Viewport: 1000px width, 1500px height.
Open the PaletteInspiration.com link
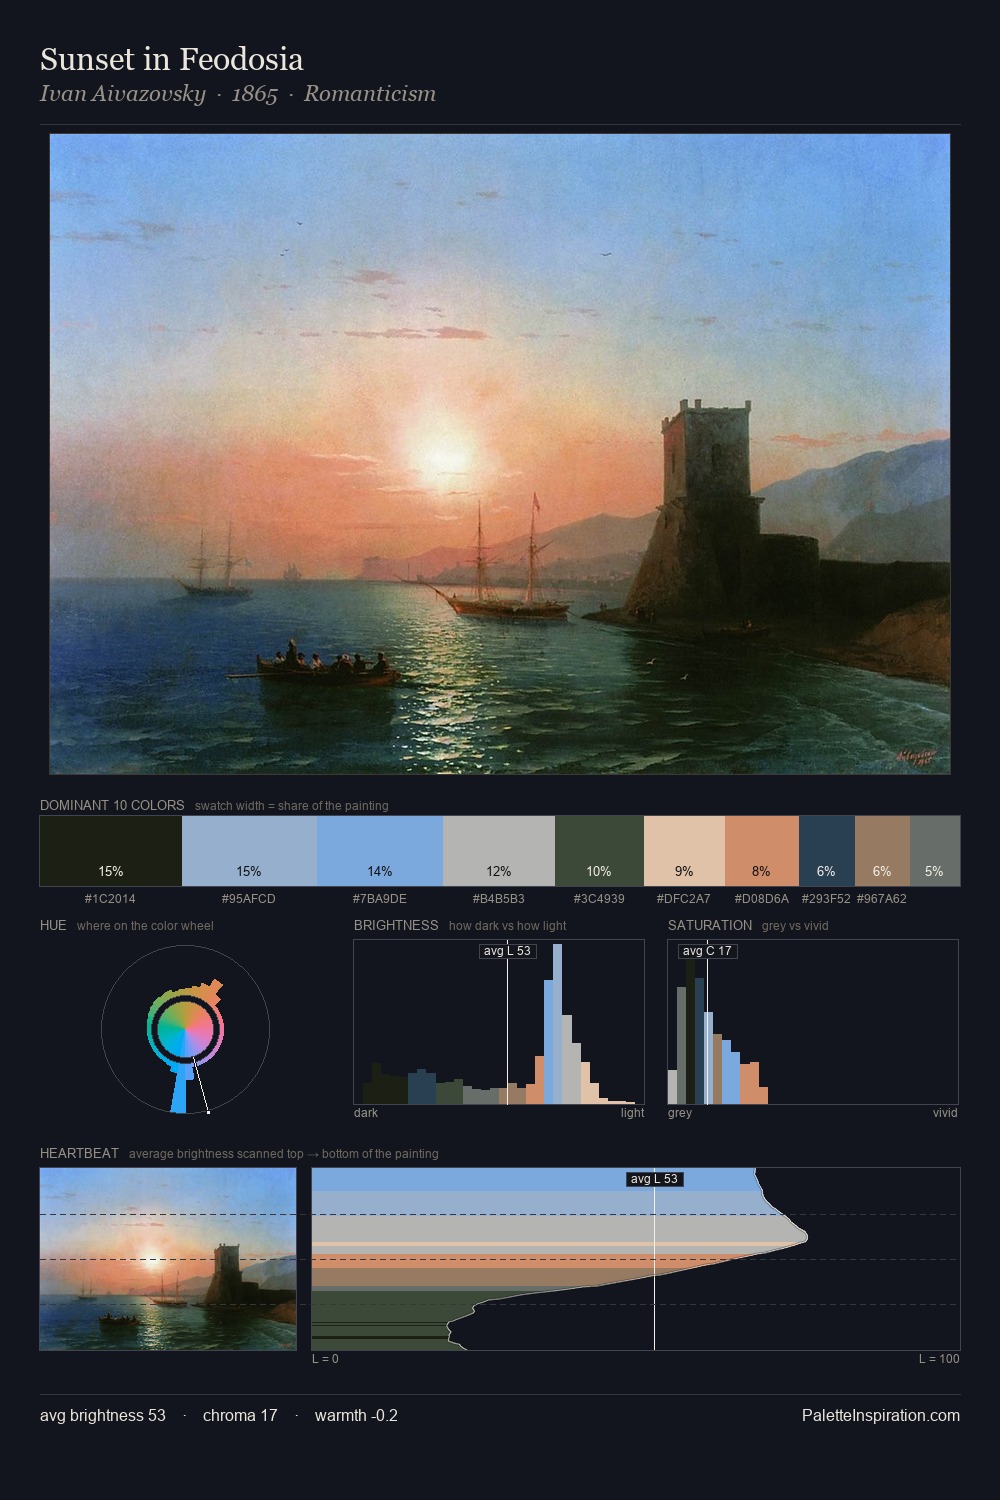[x=881, y=1416]
